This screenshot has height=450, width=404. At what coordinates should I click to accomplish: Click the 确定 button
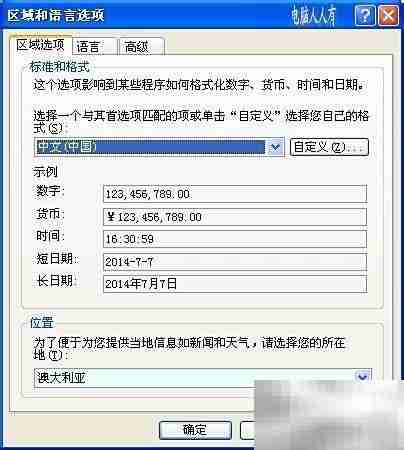(x=195, y=430)
